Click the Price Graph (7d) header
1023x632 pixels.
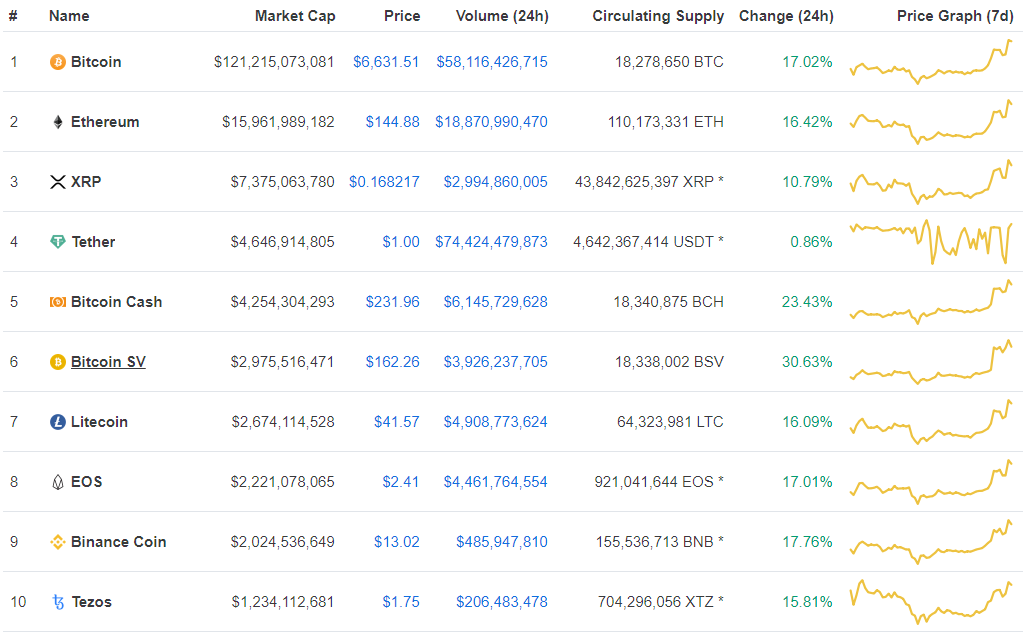[x=955, y=16]
